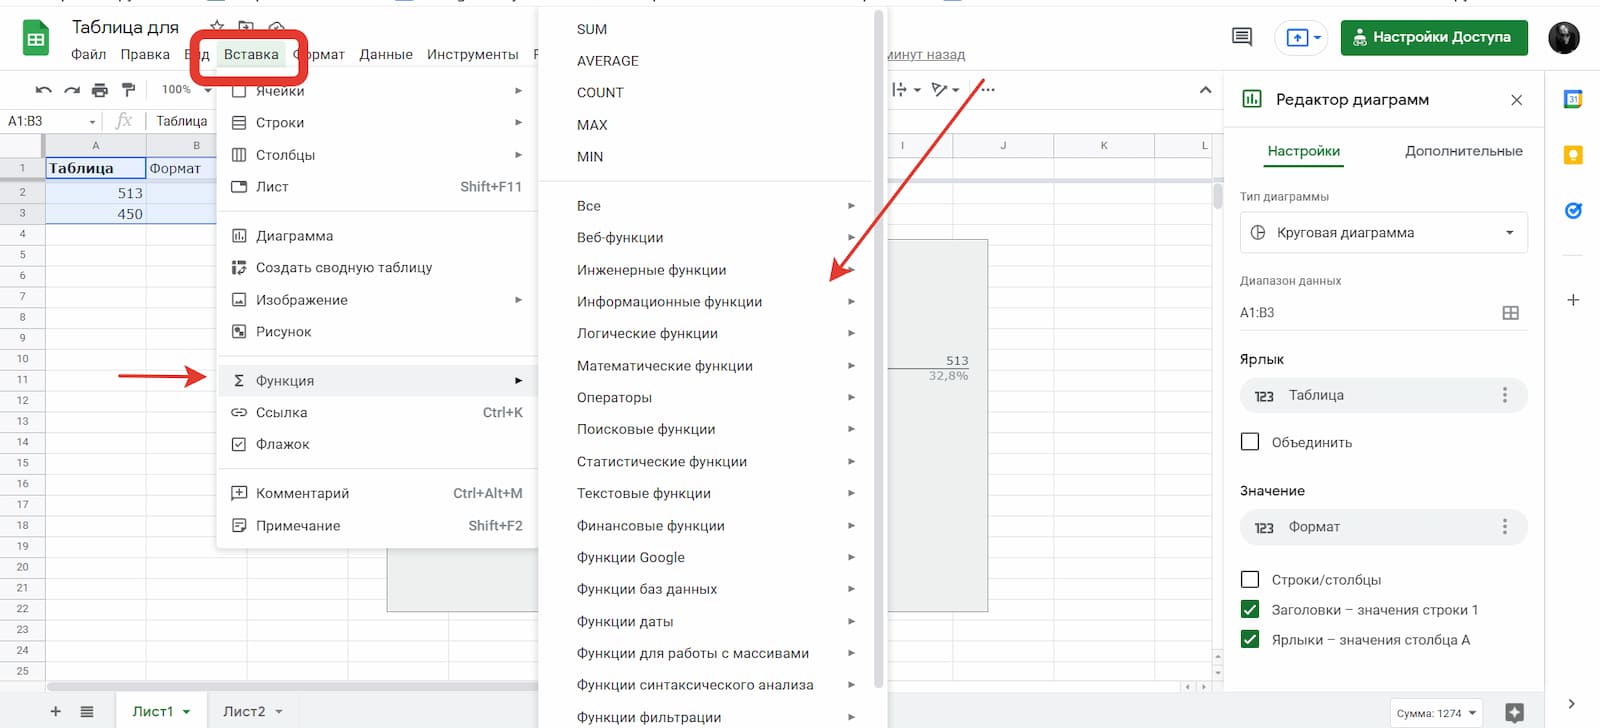Viewport: 1600px width, 728px height.
Task: Click the Настройки Доступа share button
Action: point(1433,37)
